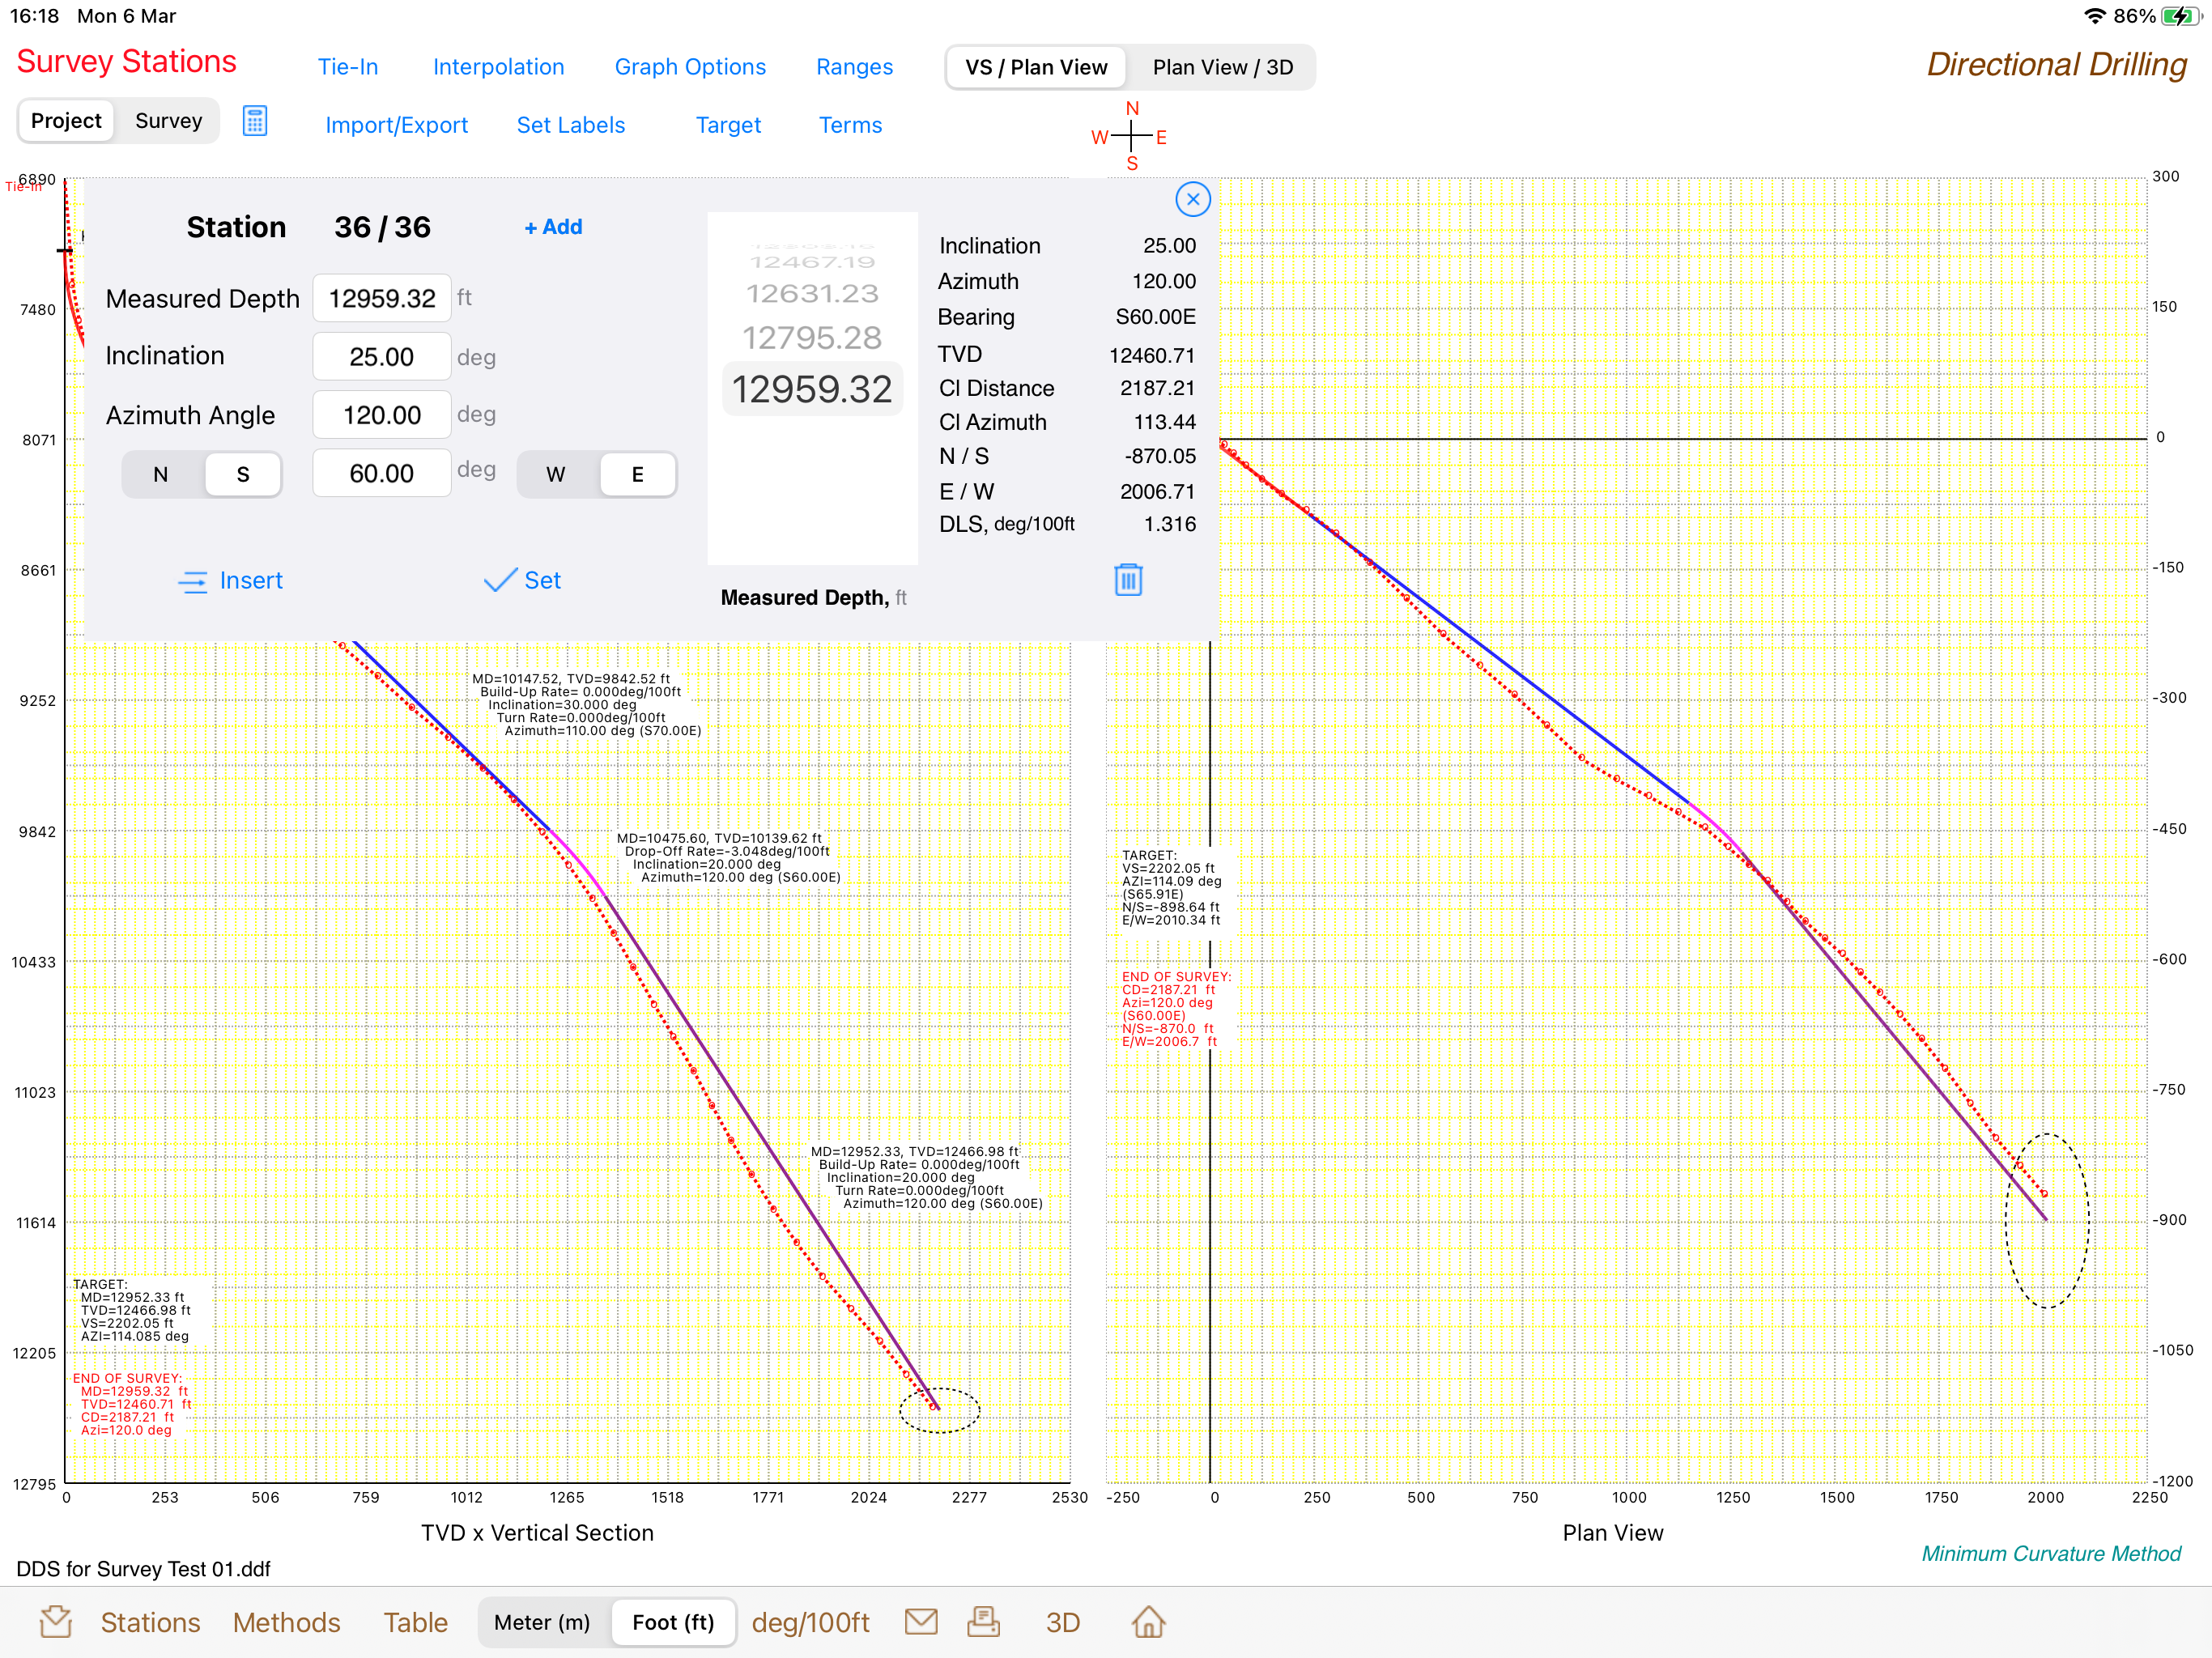Select the N bearing direction
This screenshot has width=2212, height=1658.
click(x=161, y=474)
